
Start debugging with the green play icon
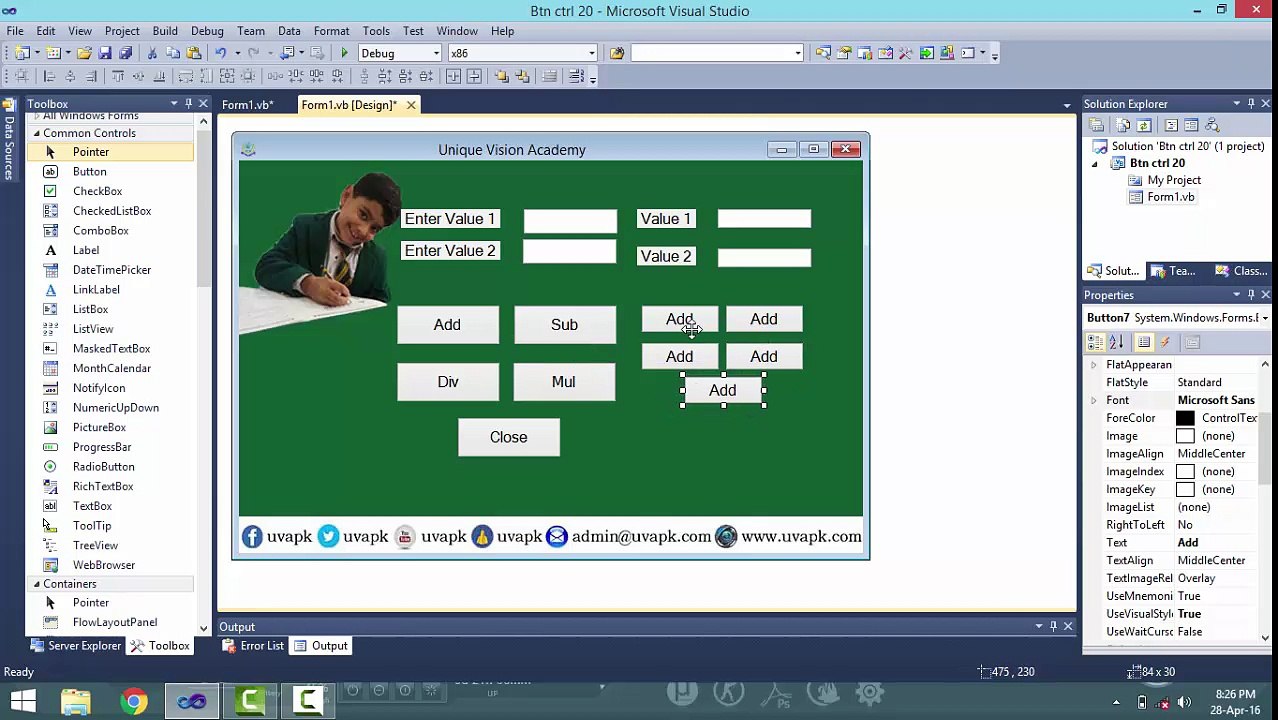coord(344,53)
